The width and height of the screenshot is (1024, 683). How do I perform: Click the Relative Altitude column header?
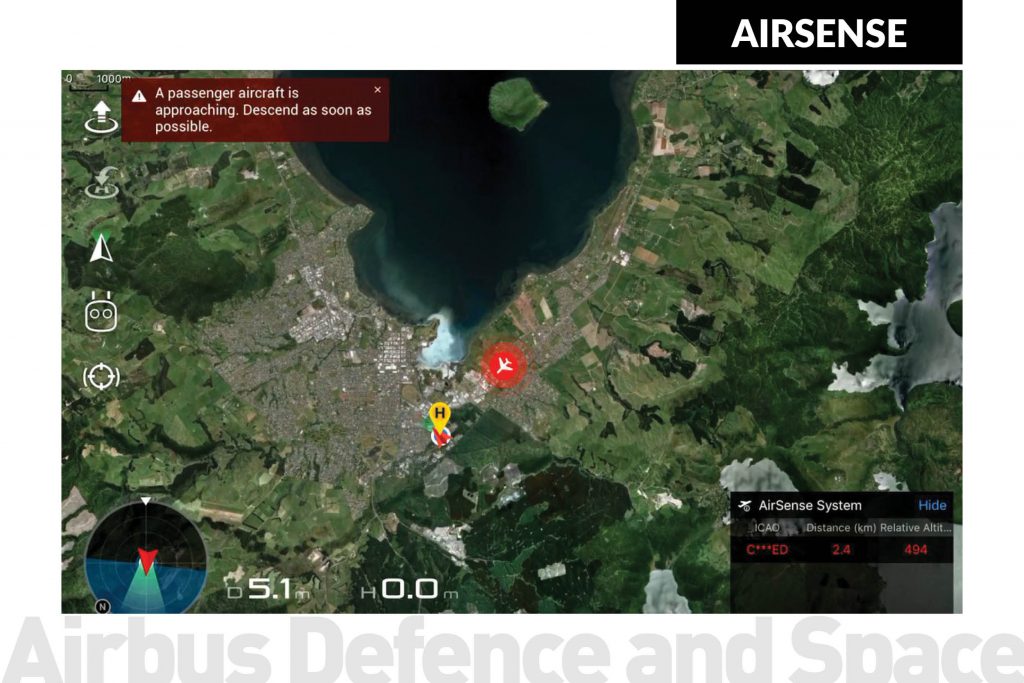pyautogui.click(x=916, y=528)
